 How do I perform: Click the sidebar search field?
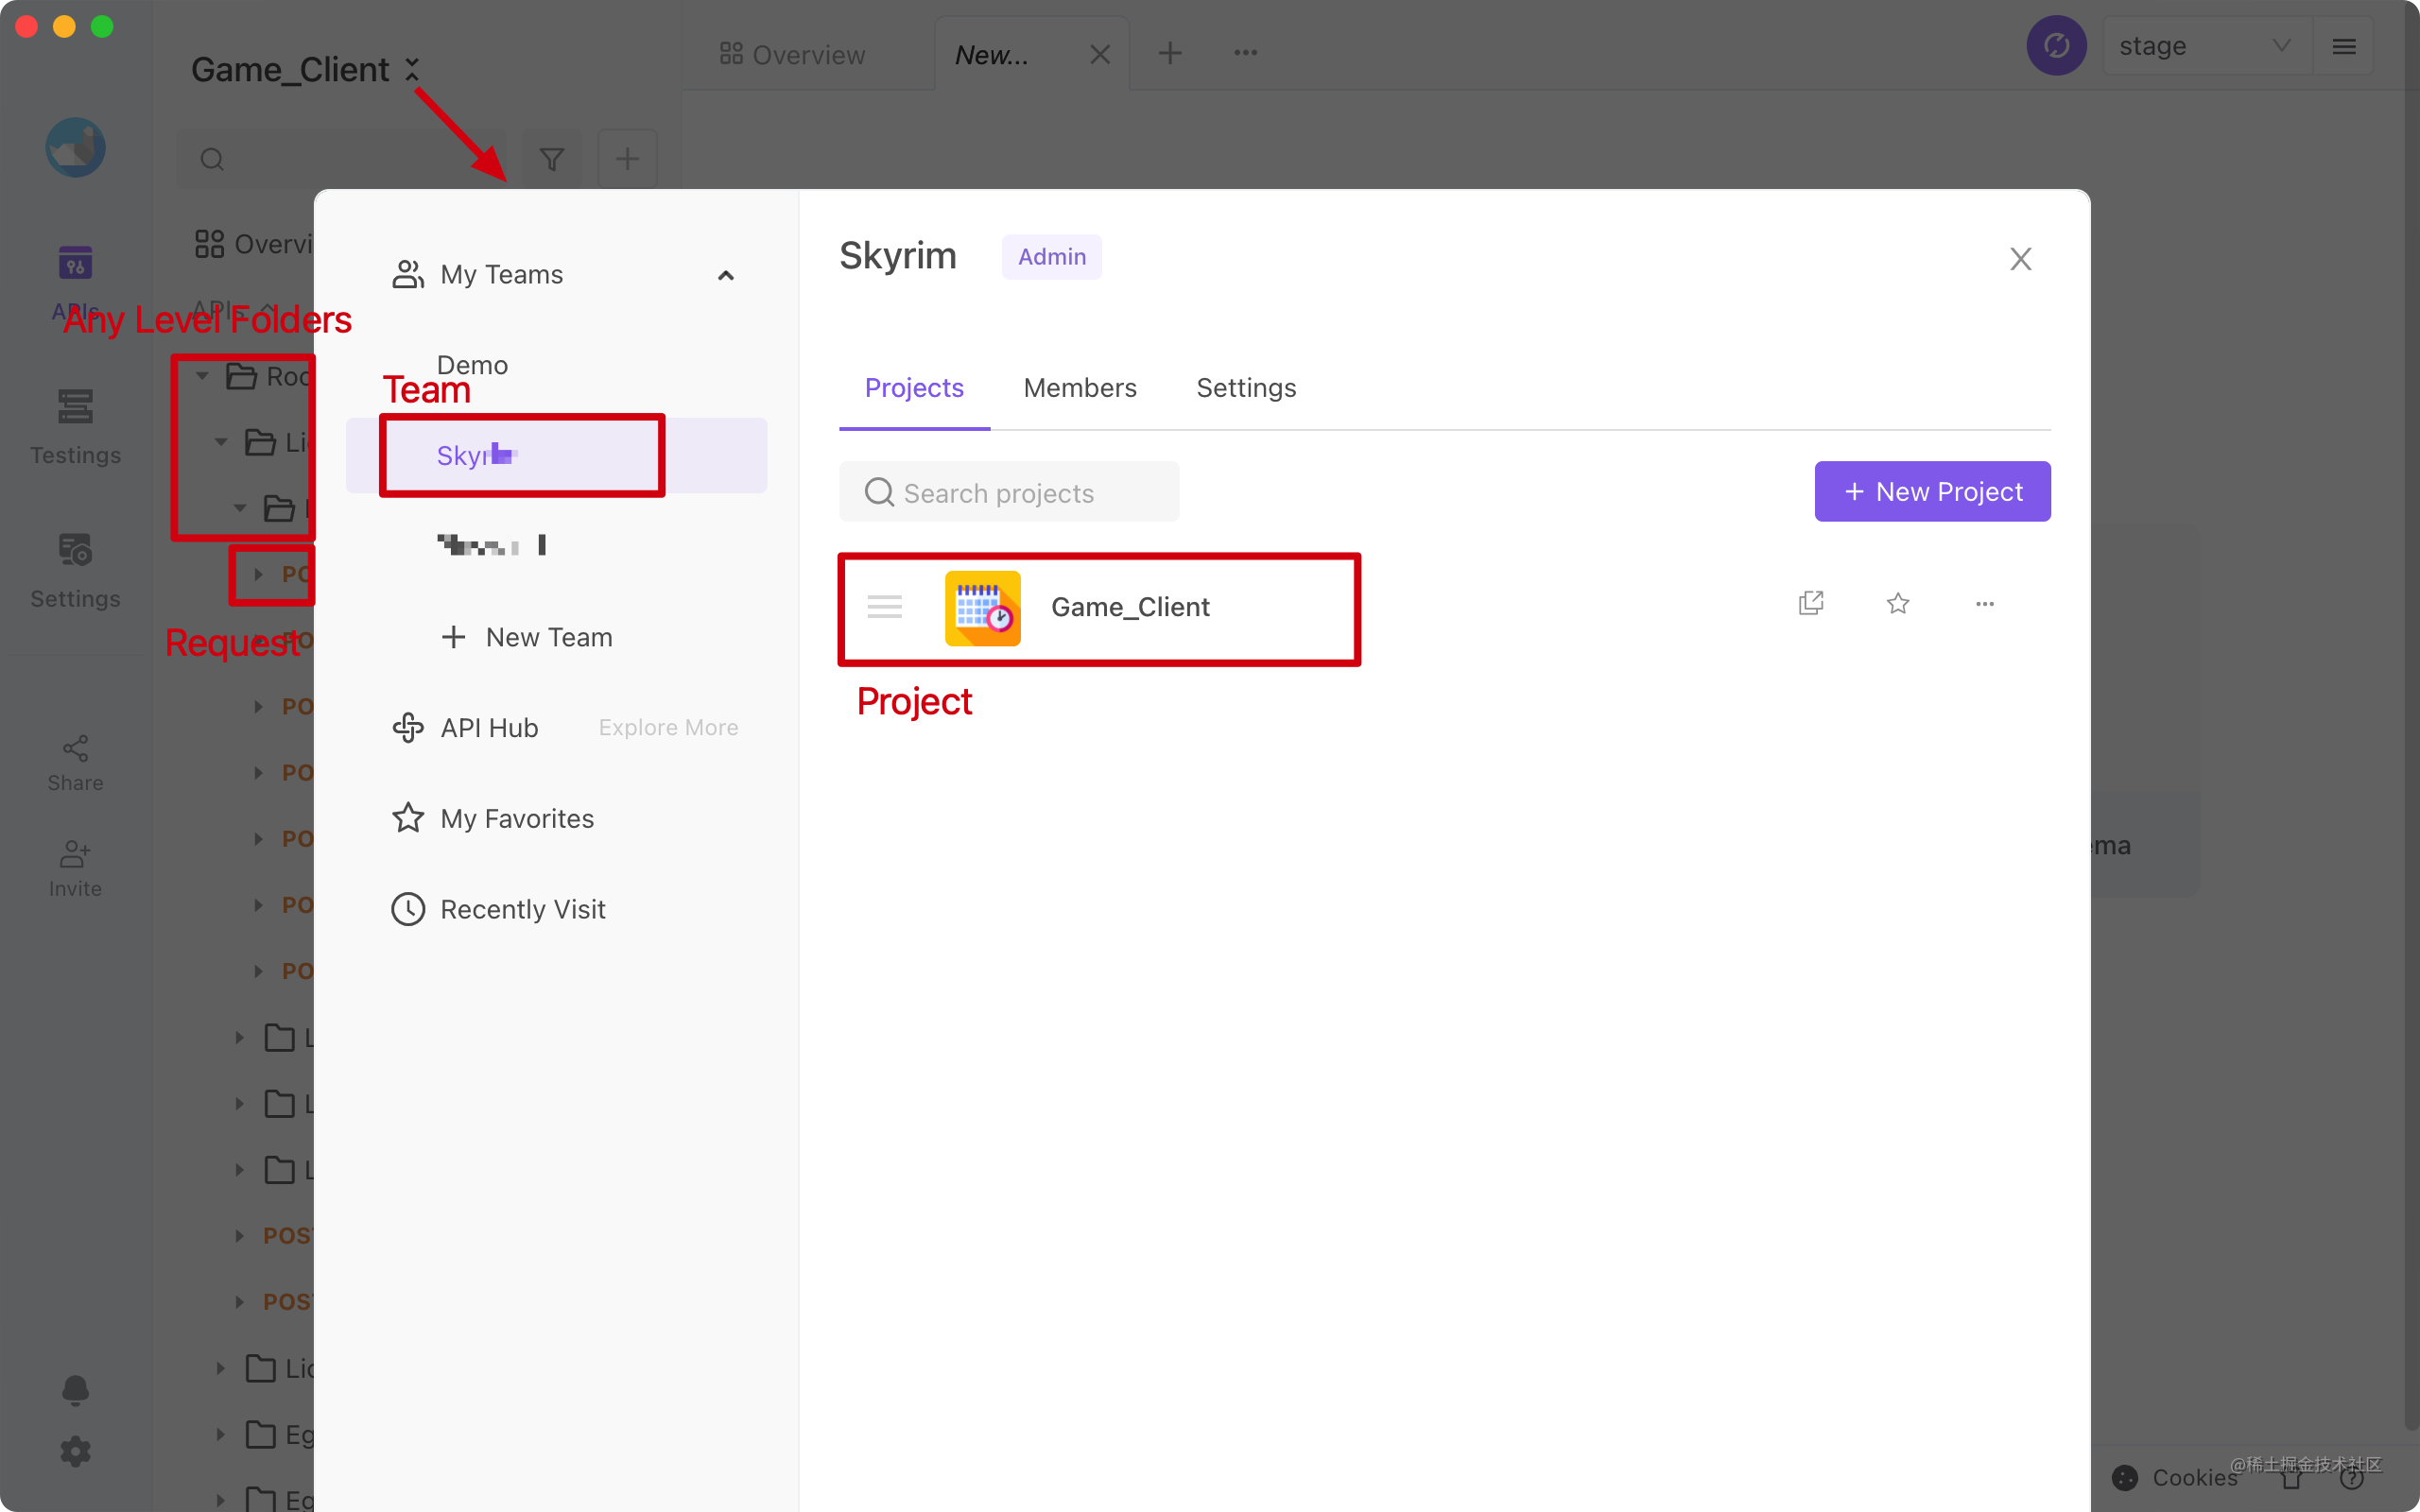pyautogui.click(x=341, y=158)
